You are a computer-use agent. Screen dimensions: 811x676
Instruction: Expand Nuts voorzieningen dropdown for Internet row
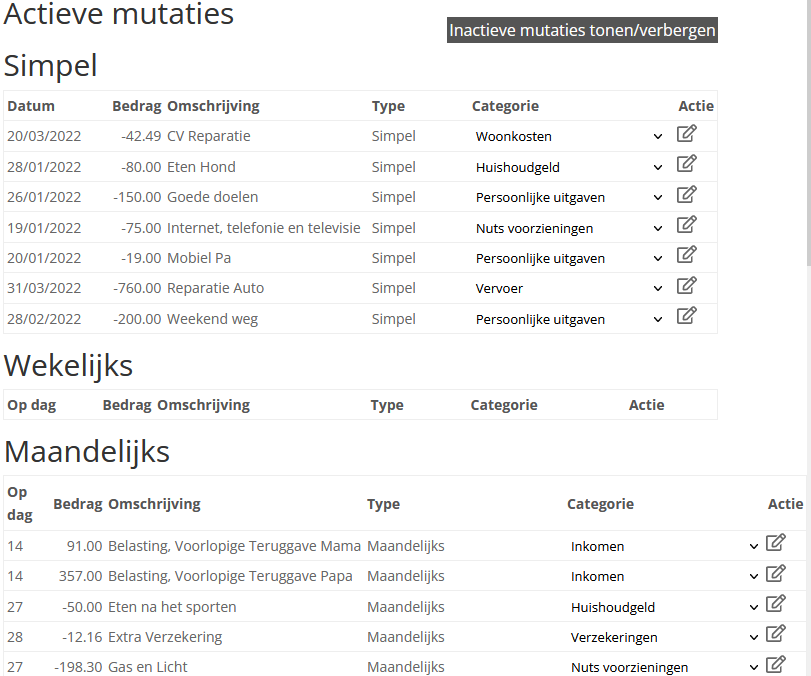568,229
